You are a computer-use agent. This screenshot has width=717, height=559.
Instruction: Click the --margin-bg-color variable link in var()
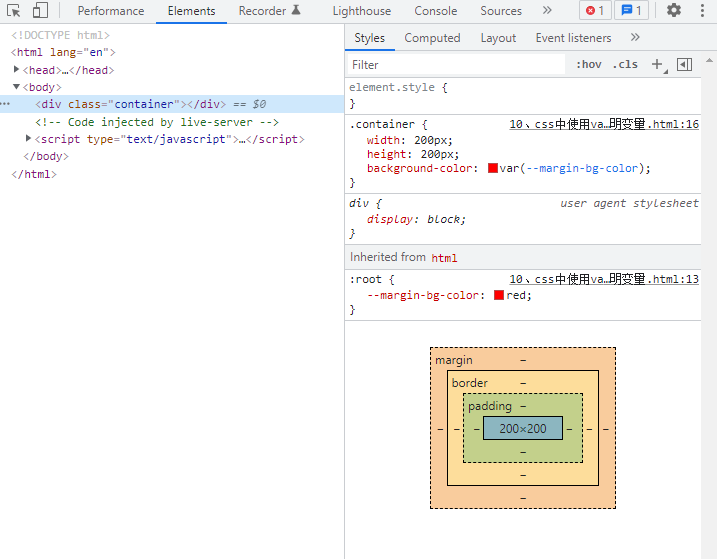click(x=582, y=168)
